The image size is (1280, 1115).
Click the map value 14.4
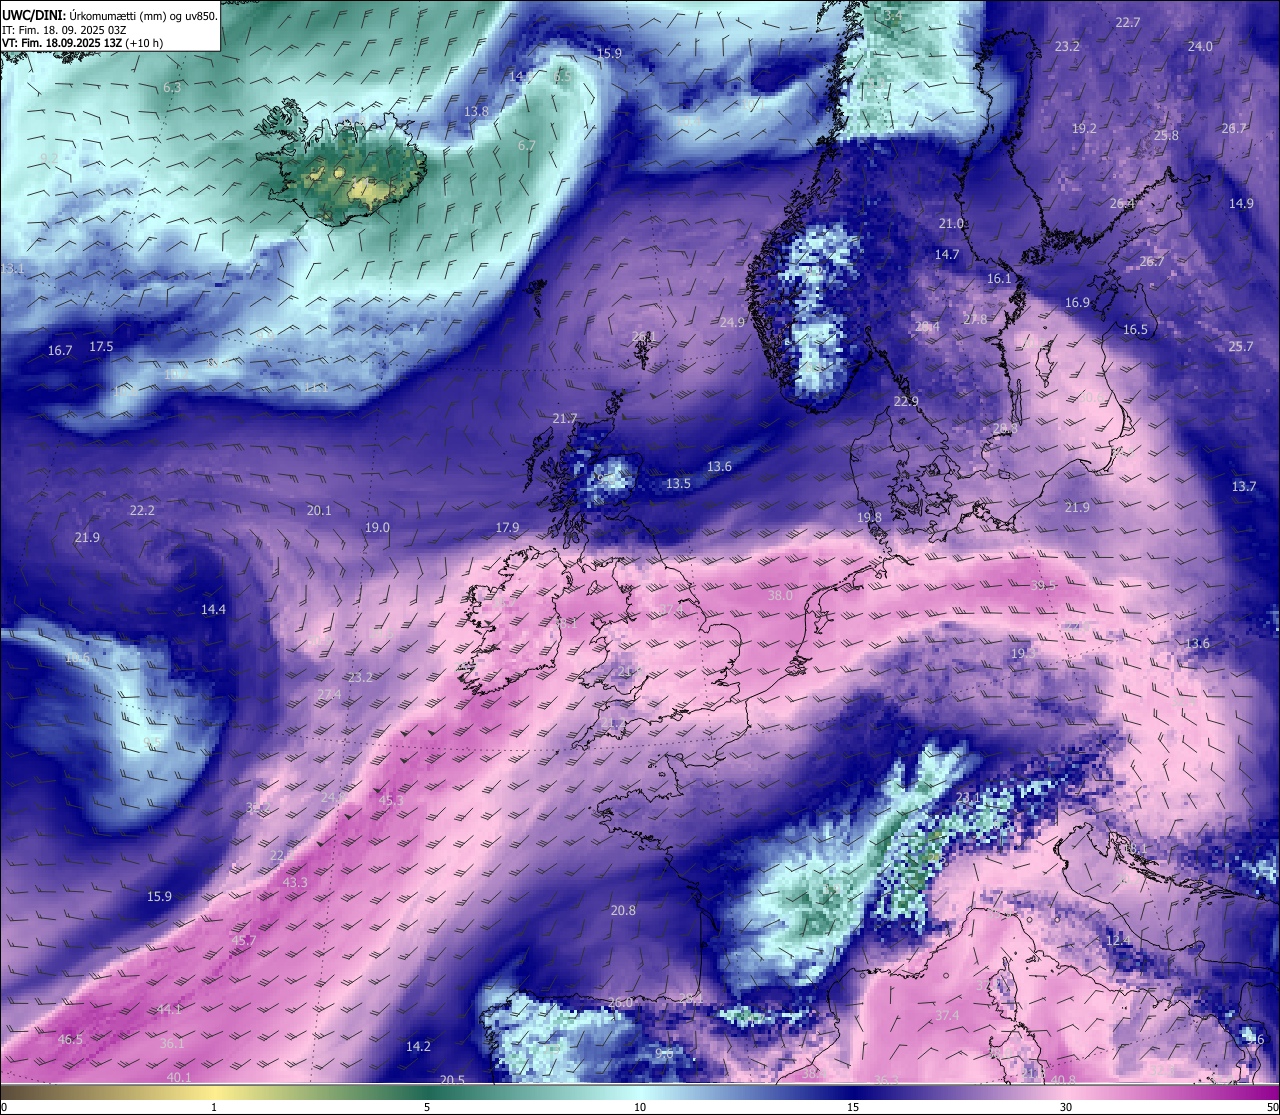click(x=213, y=609)
